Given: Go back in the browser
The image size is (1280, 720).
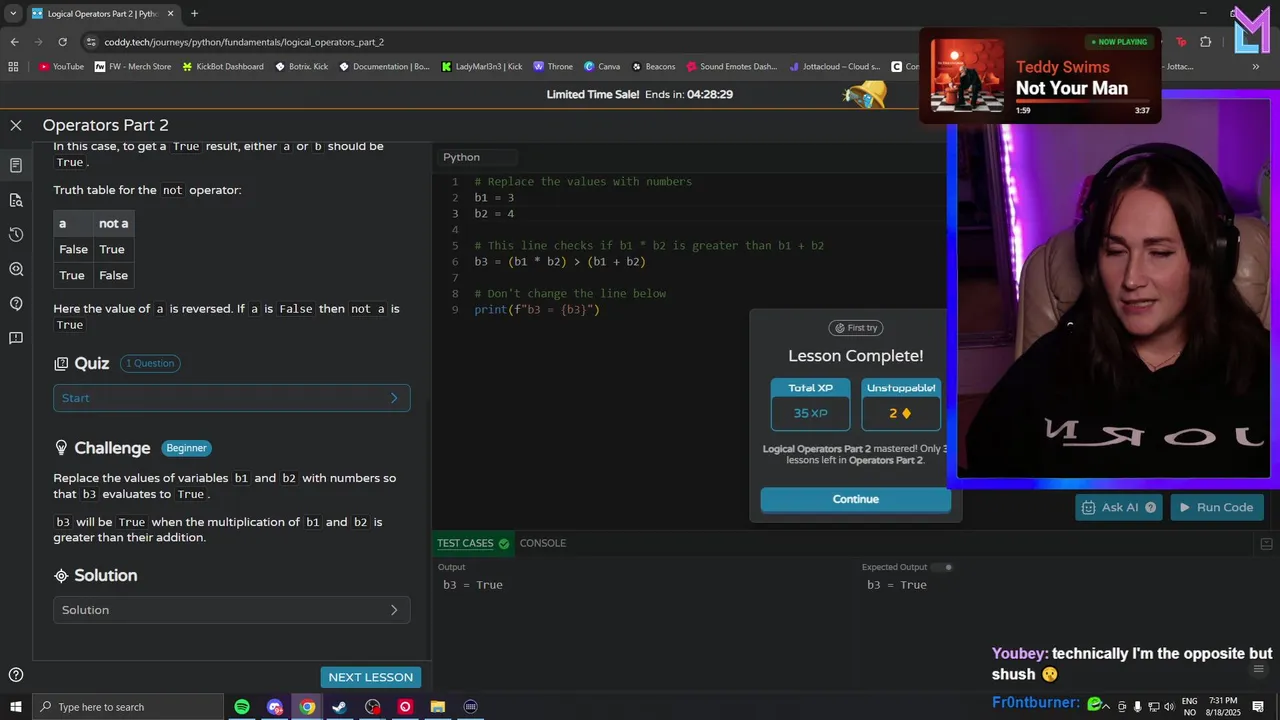Looking at the screenshot, I should click(14, 42).
